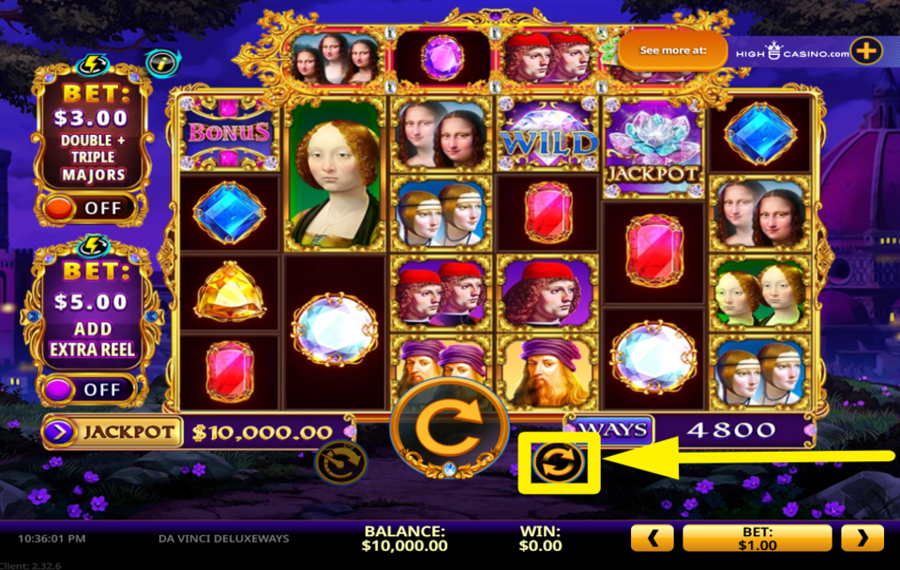Click the orange plus icon beside HighCasino.com
Viewport: 900px width, 570px height.
[x=866, y=52]
